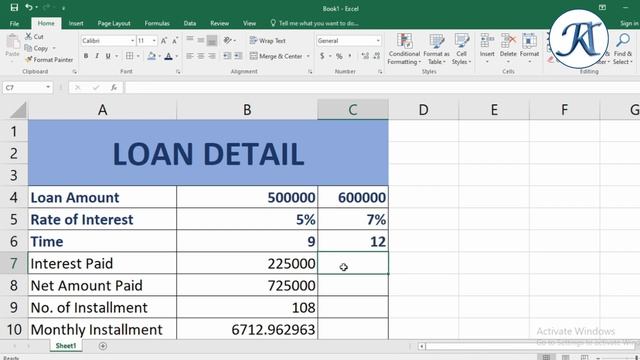640x360 pixels.
Task: Switch to the Insert tab
Action: (x=76, y=23)
